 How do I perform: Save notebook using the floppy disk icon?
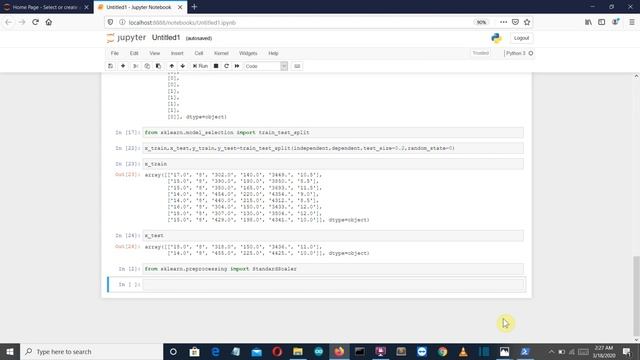click(x=111, y=66)
